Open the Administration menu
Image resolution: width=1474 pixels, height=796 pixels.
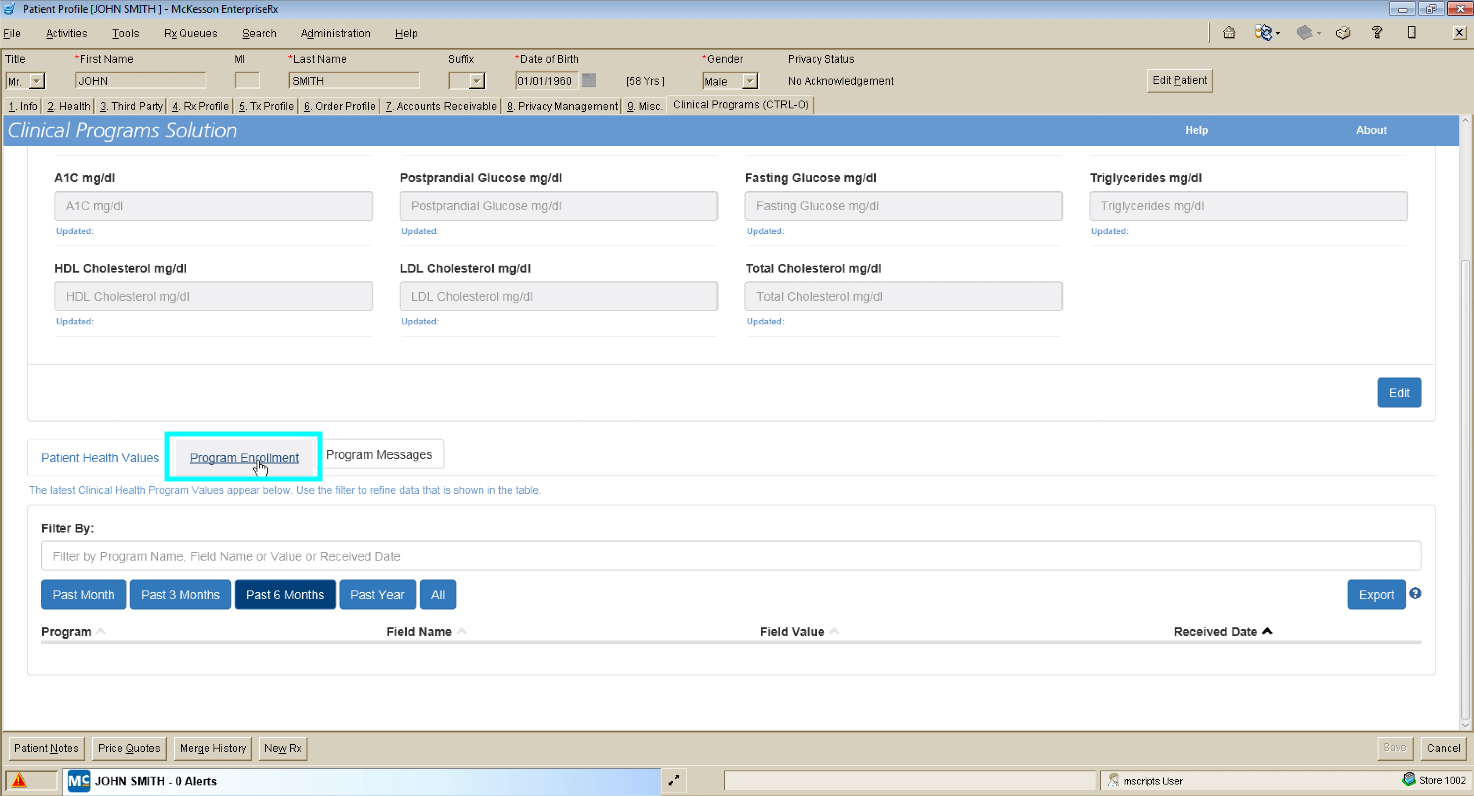(336, 33)
